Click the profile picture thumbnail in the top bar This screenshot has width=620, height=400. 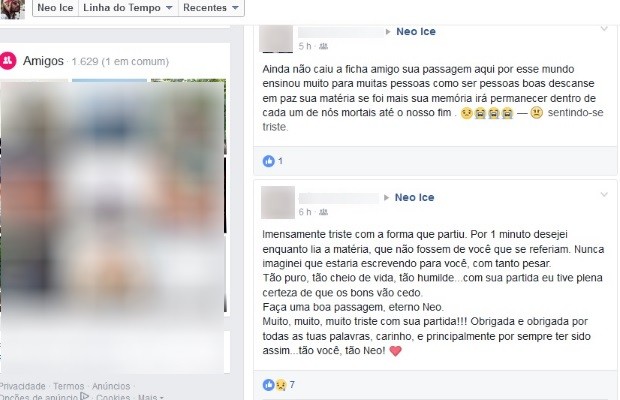tap(13, 9)
